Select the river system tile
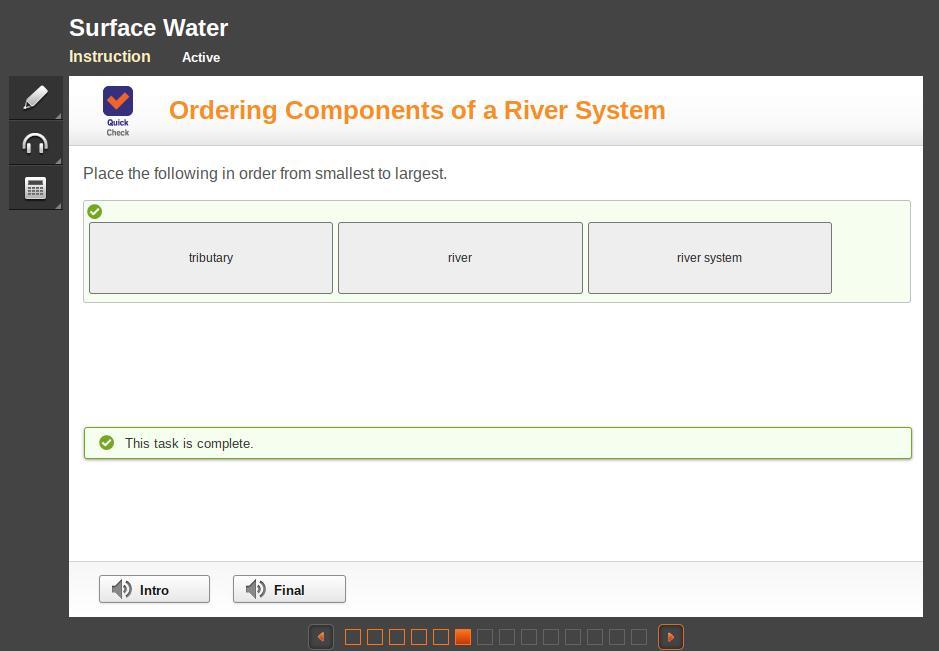 point(710,258)
